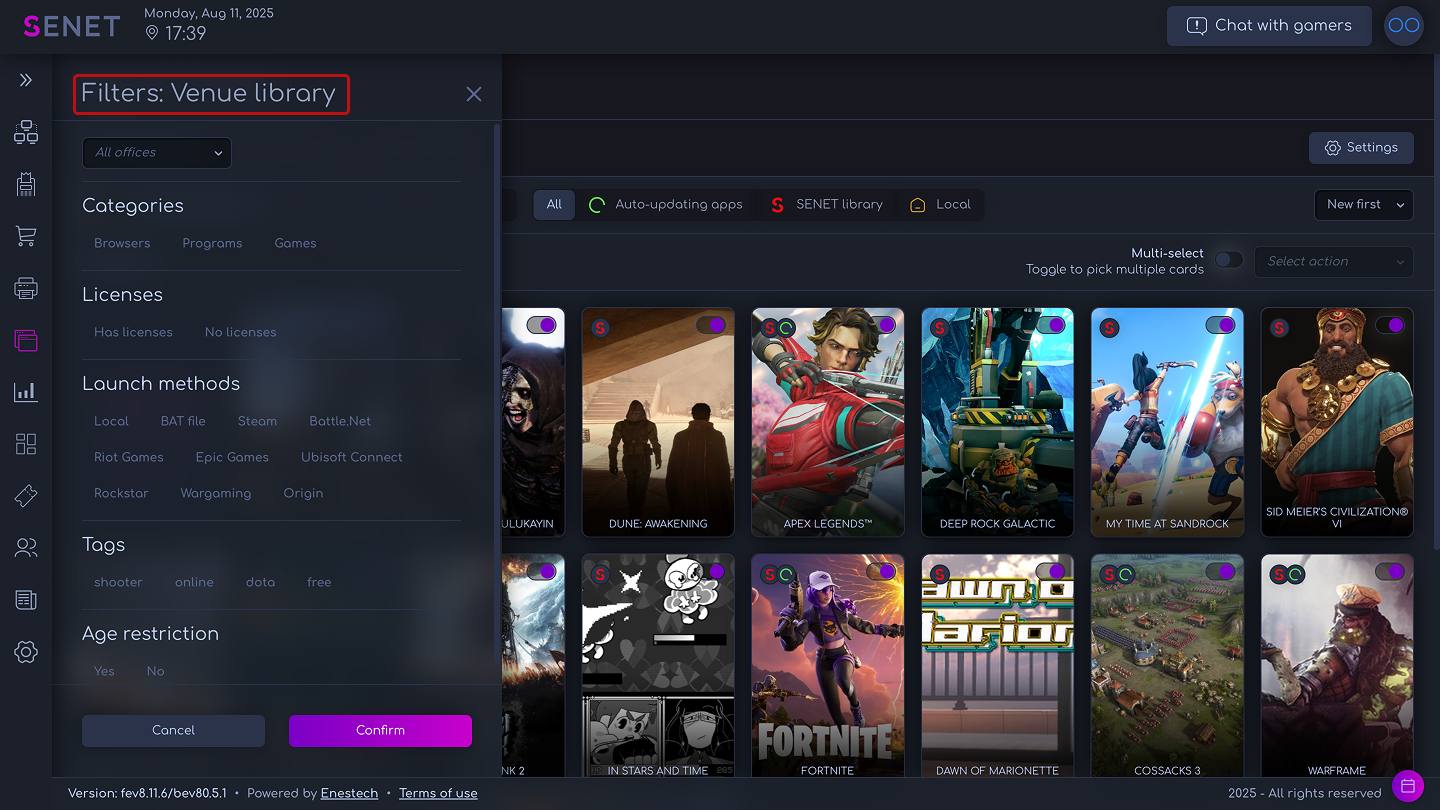Open the building/clubs sidebar icon
1440x810 pixels.
click(26, 184)
